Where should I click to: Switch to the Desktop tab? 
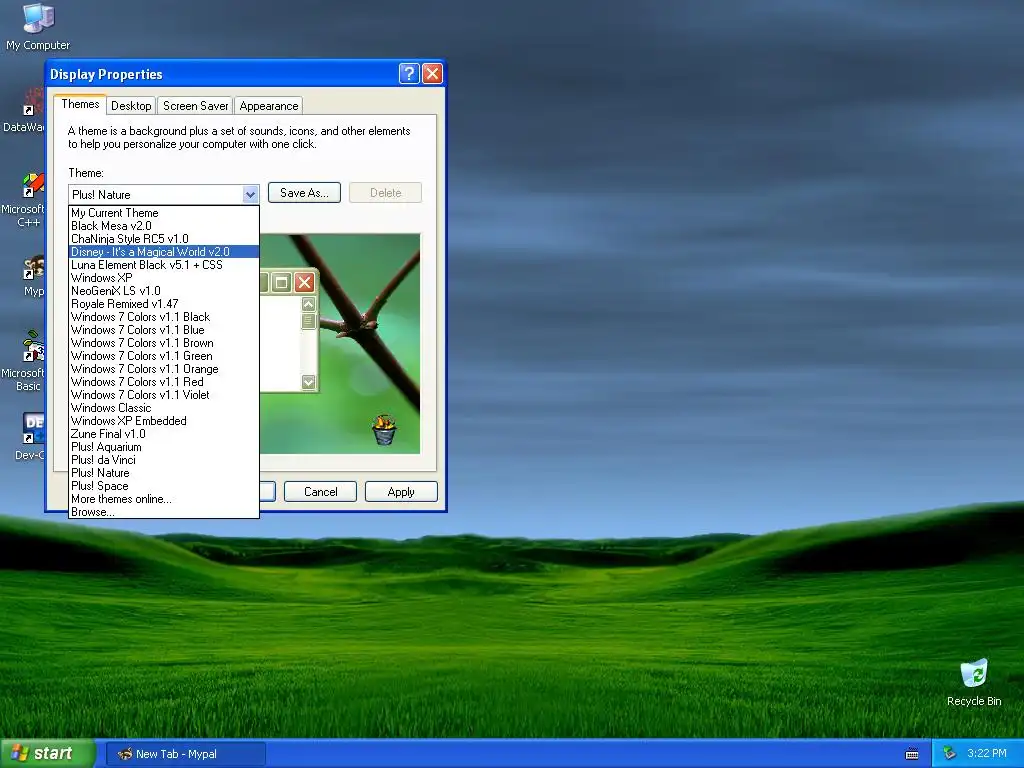[131, 106]
